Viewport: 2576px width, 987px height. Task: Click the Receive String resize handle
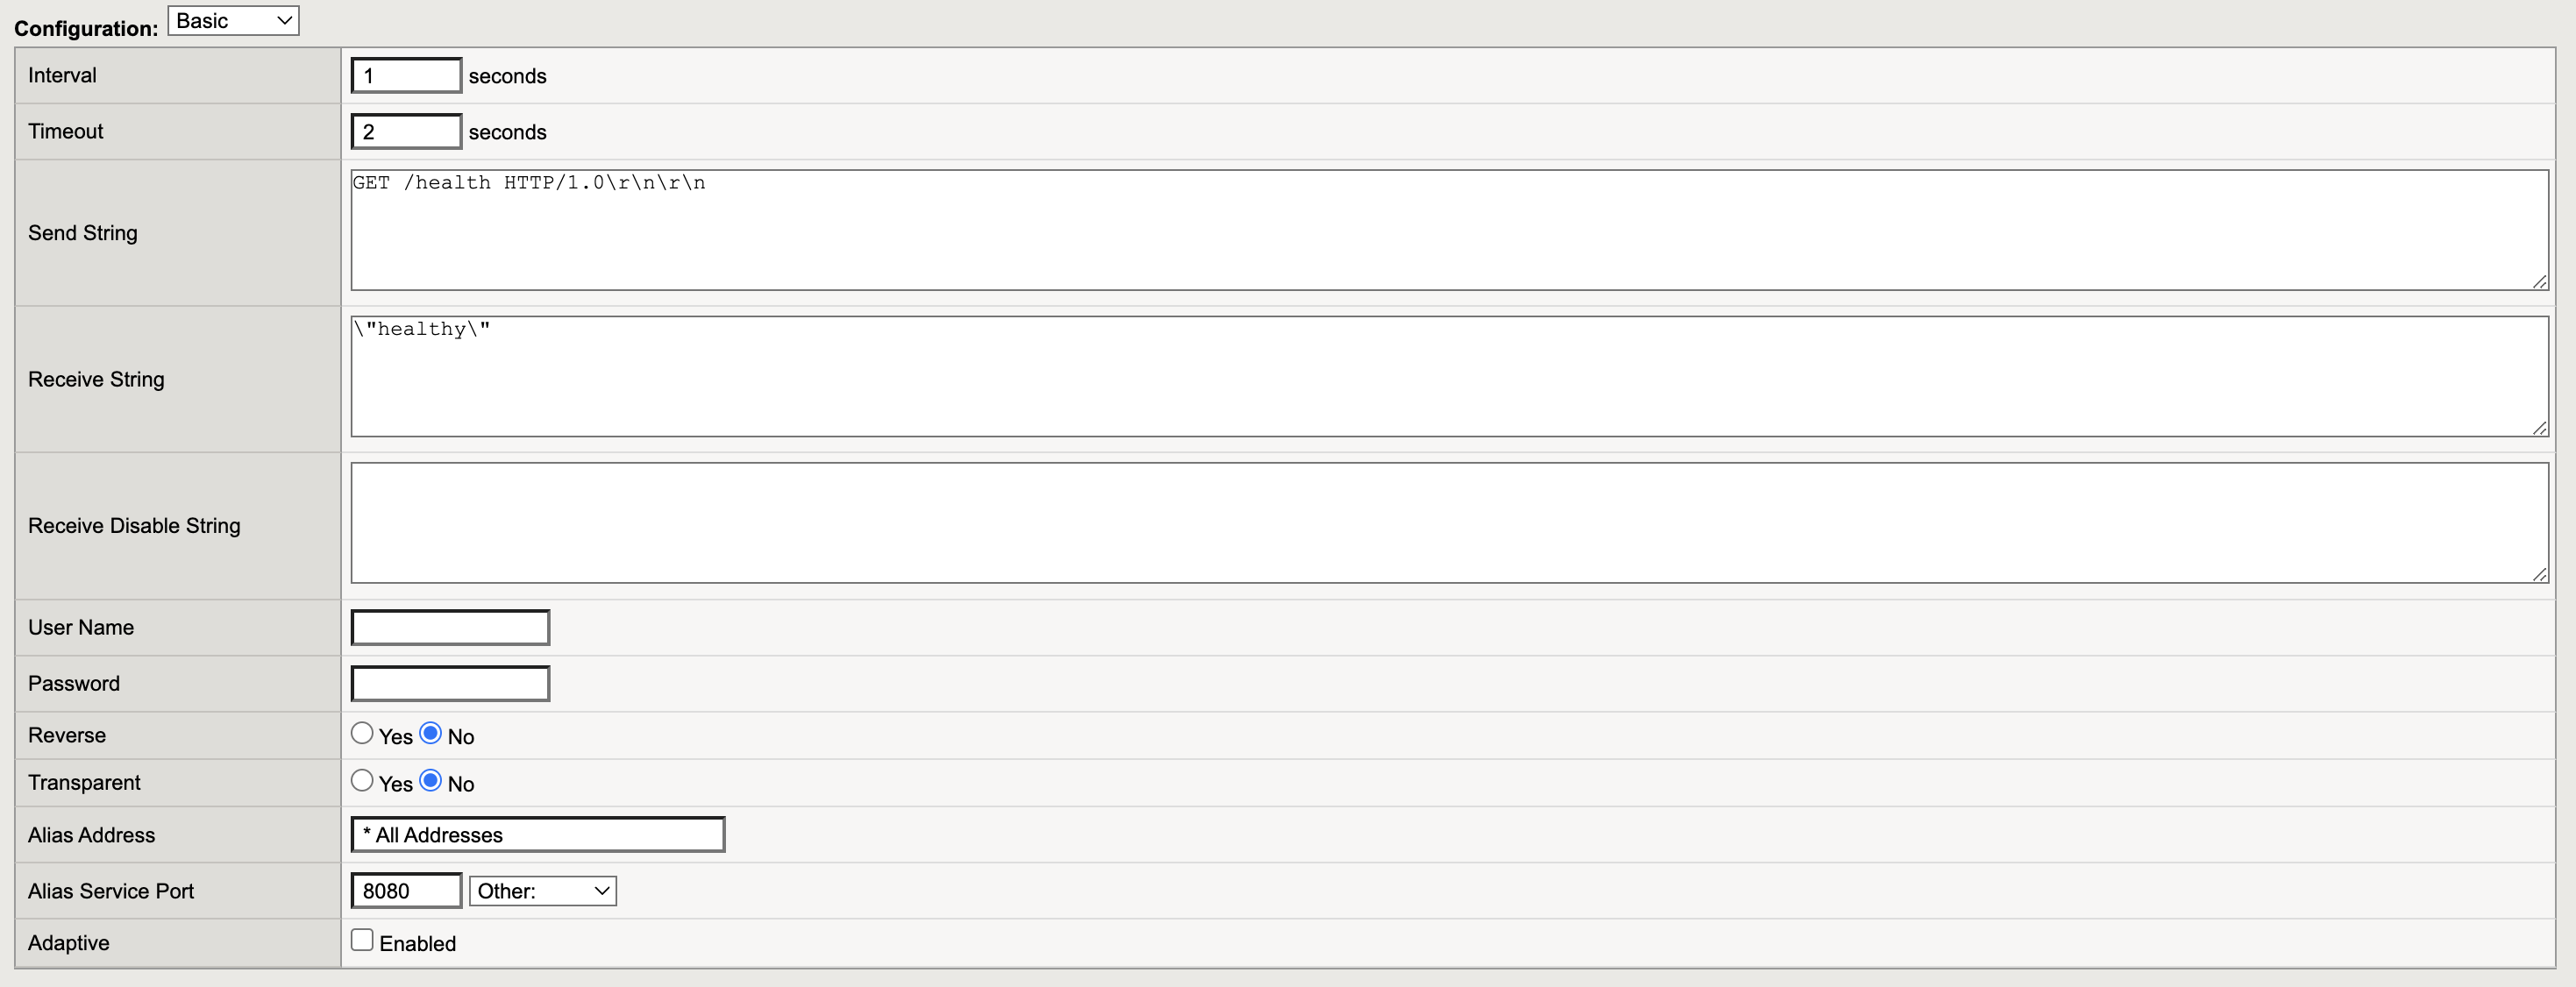(x=2538, y=427)
